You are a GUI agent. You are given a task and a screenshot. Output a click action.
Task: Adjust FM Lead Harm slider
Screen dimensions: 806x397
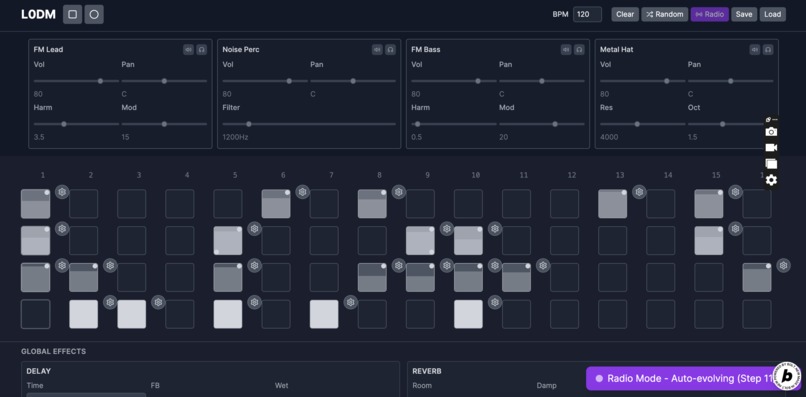point(76,124)
